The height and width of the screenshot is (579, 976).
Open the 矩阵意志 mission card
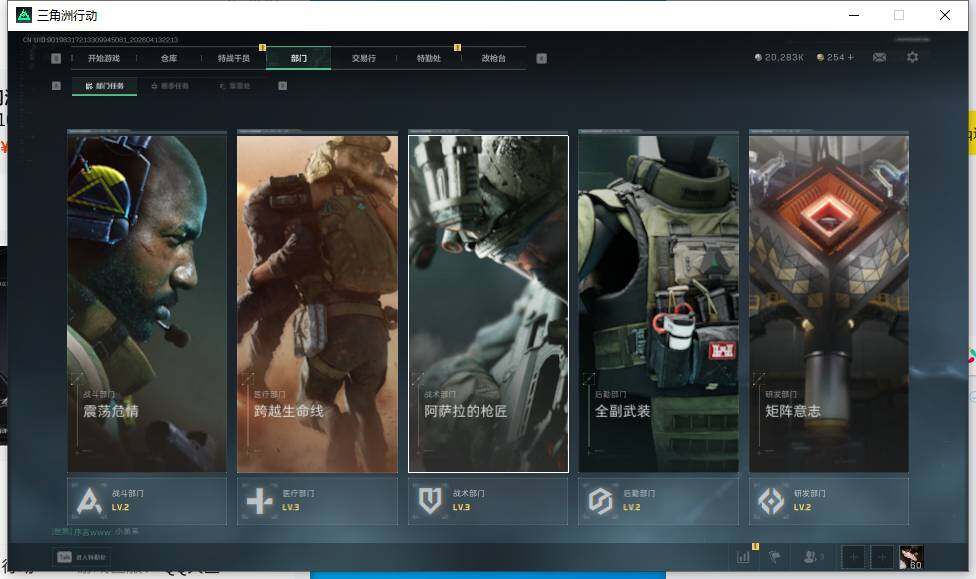coord(829,303)
